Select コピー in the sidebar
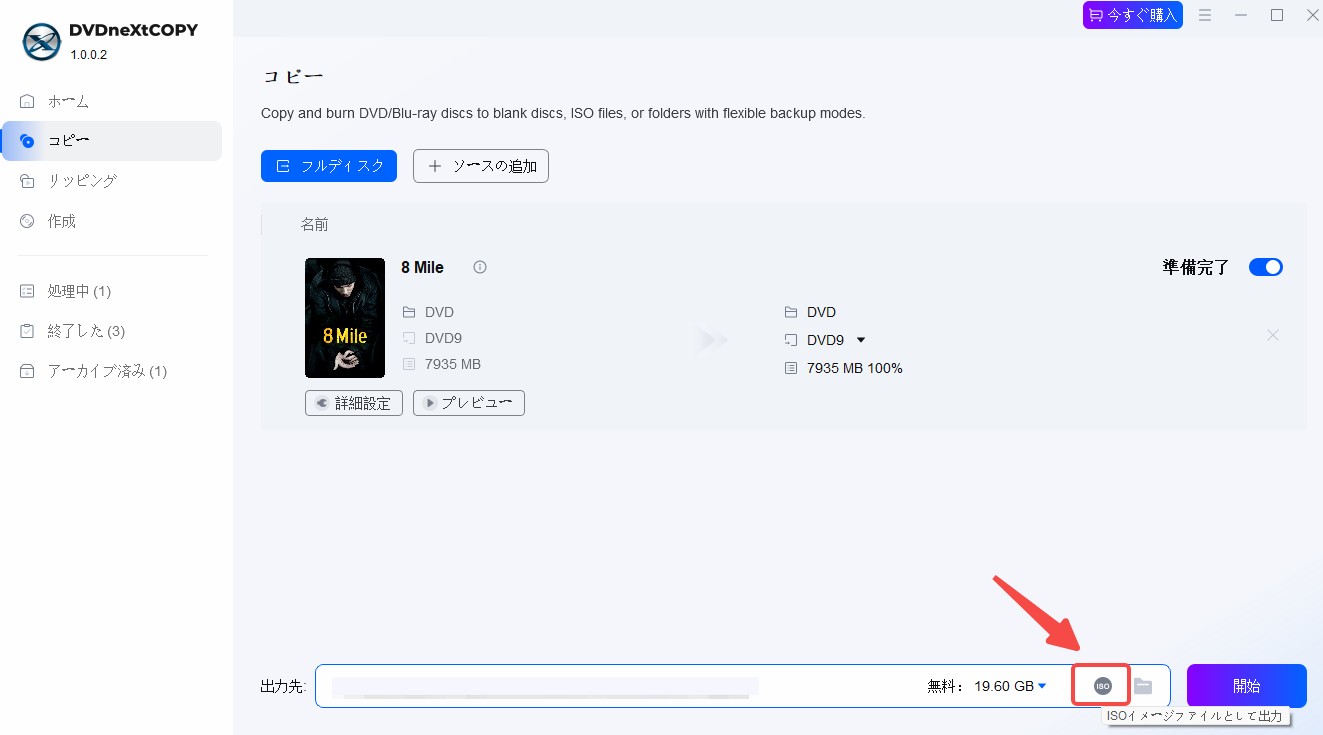This screenshot has height=735, width=1323. coord(112,141)
